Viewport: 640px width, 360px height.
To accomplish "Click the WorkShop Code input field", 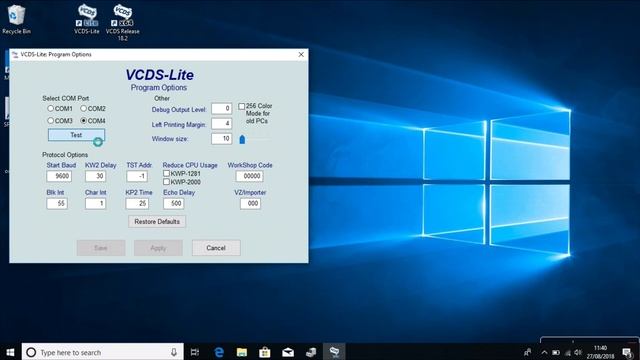I will (249, 176).
